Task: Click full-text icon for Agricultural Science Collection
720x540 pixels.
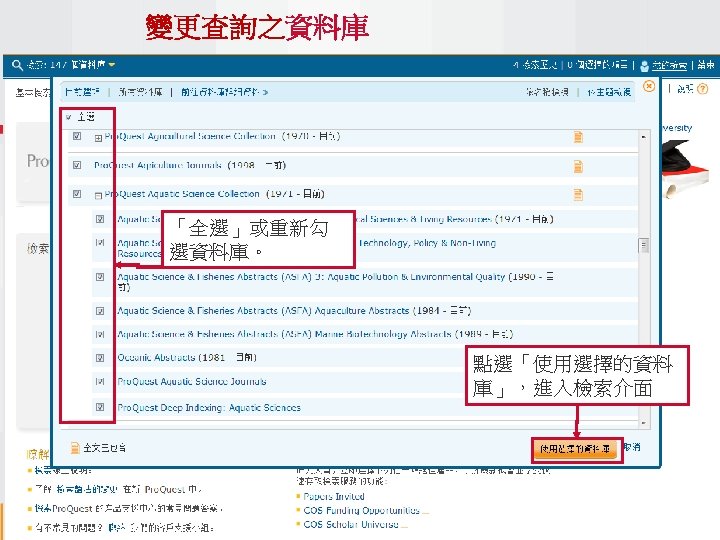Action: (578, 137)
